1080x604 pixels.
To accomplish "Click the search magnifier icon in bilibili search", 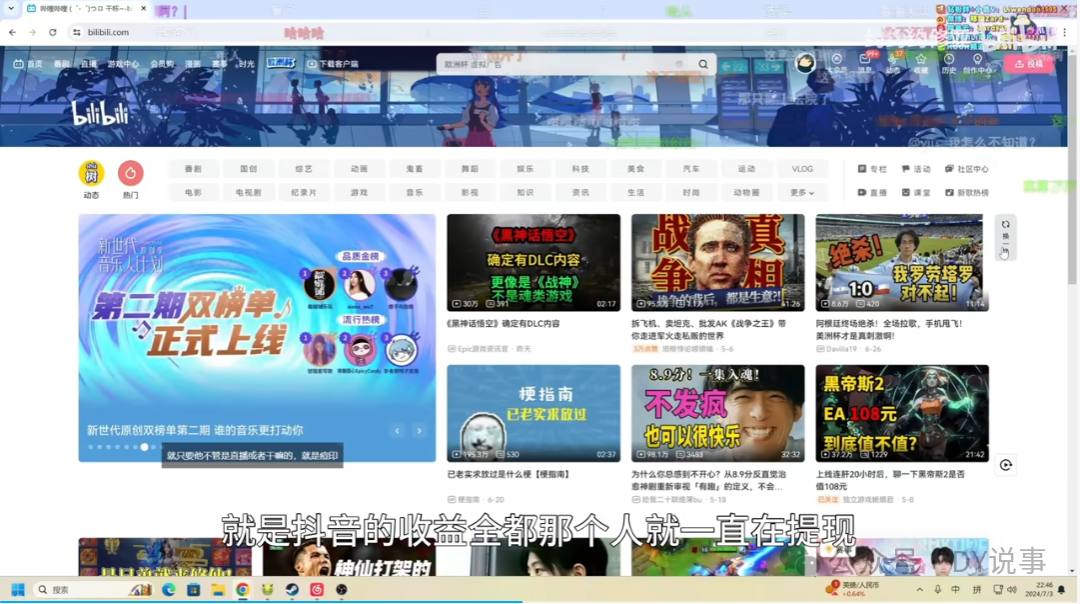I will pyautogui.click(x=703, y=64).
